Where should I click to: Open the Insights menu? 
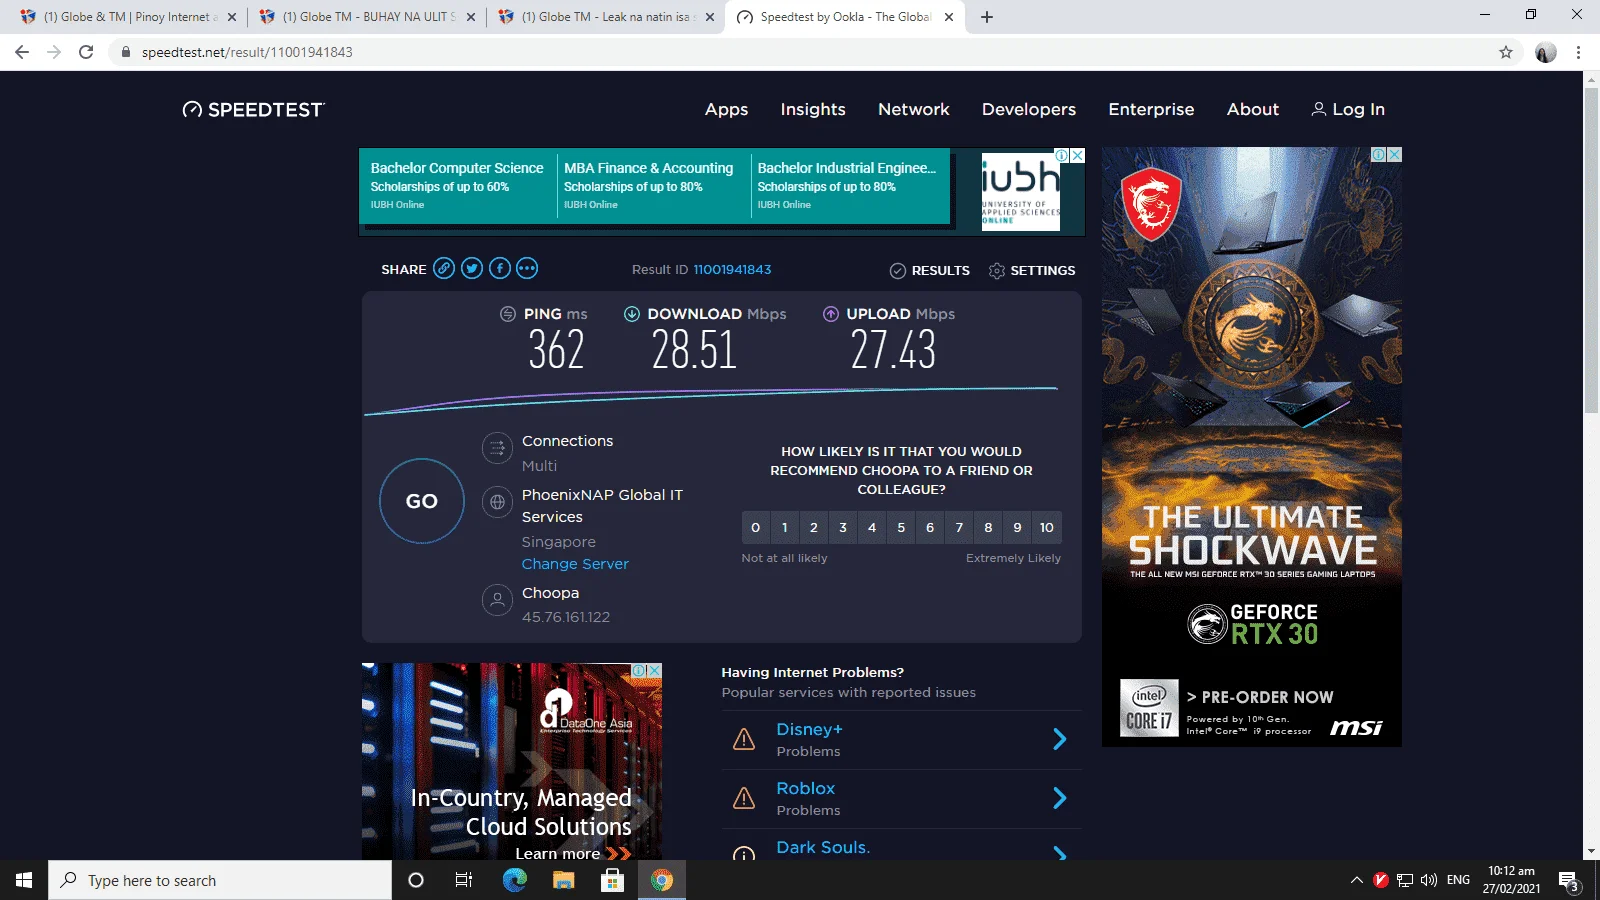[813, 109]
